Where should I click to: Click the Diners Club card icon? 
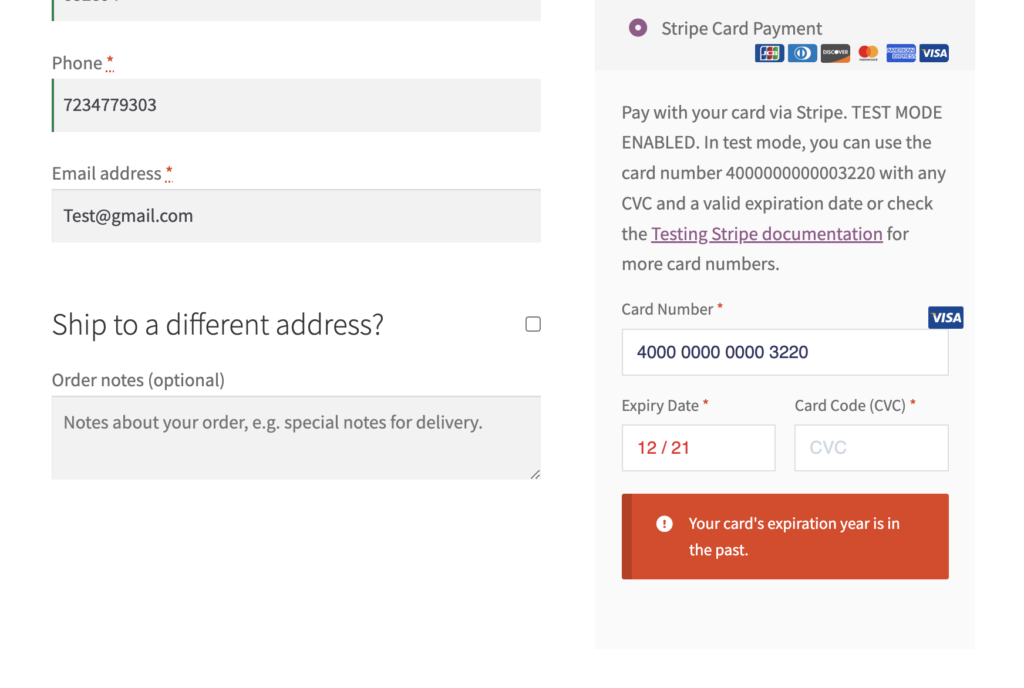pyautogui.click(x=802, y=53)
